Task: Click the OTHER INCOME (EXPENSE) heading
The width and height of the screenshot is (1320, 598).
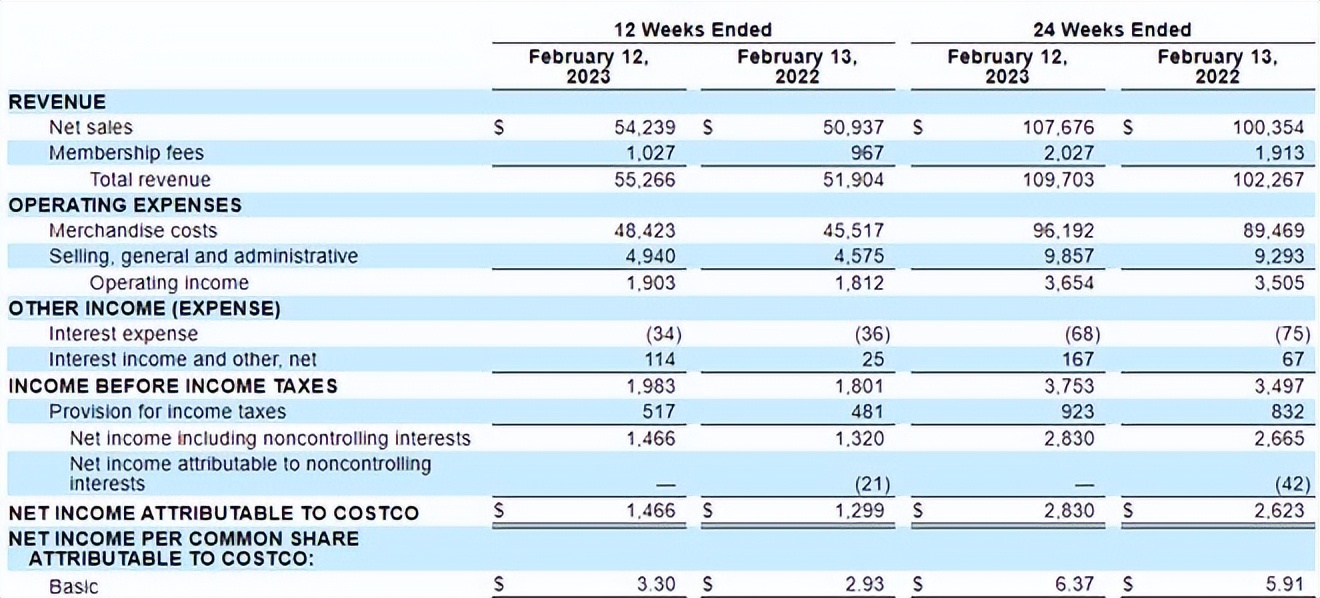Action: [x=144, y=308]
